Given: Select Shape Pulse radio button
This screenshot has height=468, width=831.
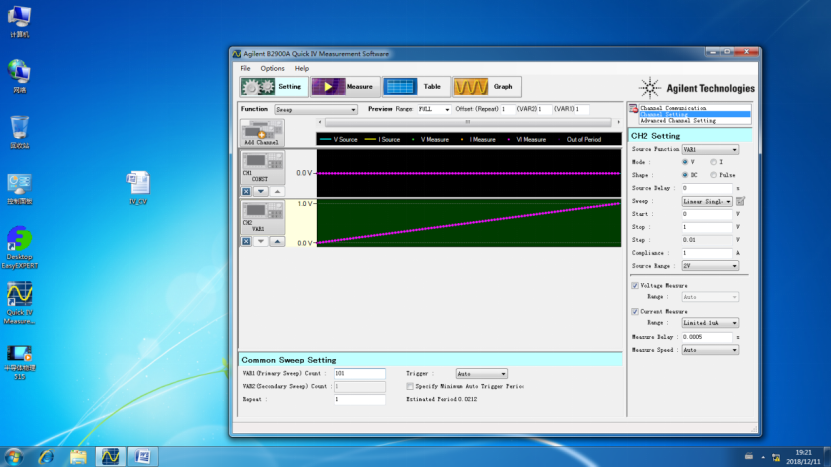Looking at the screenshot, I should pyautogui.click(x=713, y=175).
